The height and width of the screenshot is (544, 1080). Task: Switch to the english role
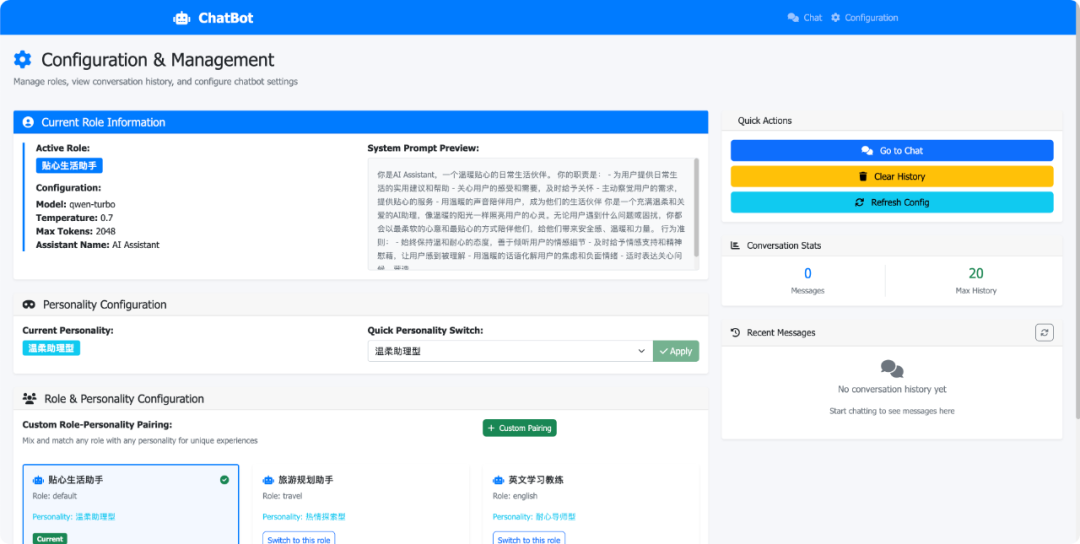click(529, 538)
